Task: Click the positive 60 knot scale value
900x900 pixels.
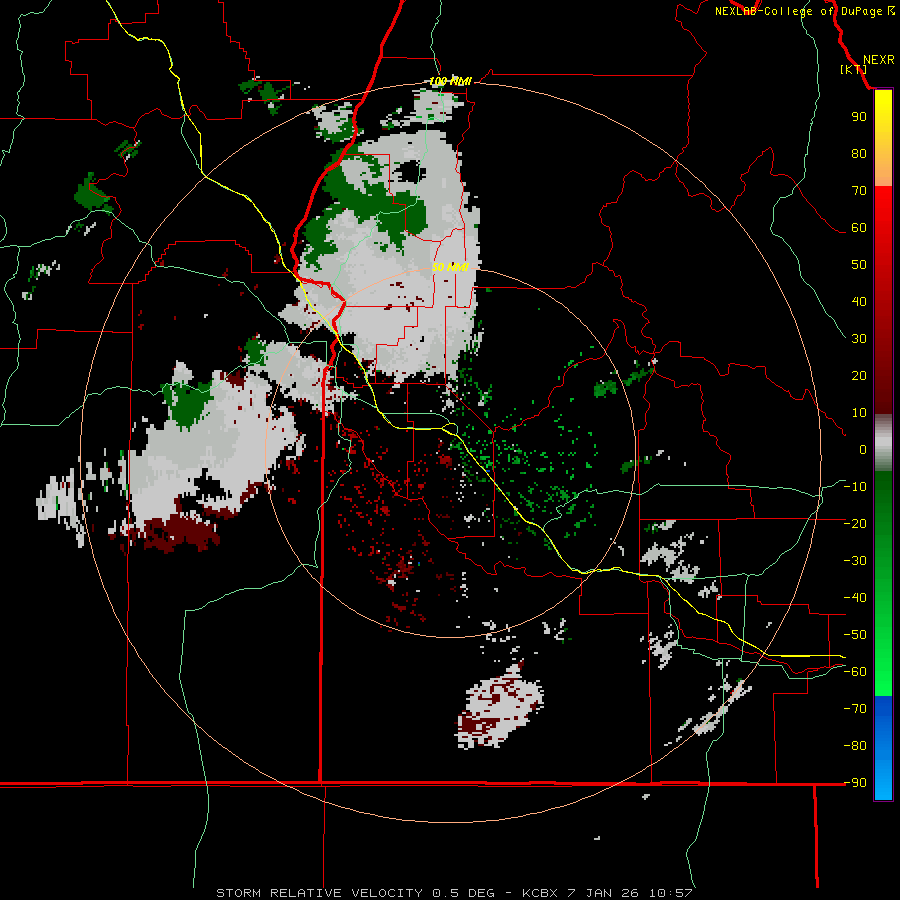Action: (859, 227)
